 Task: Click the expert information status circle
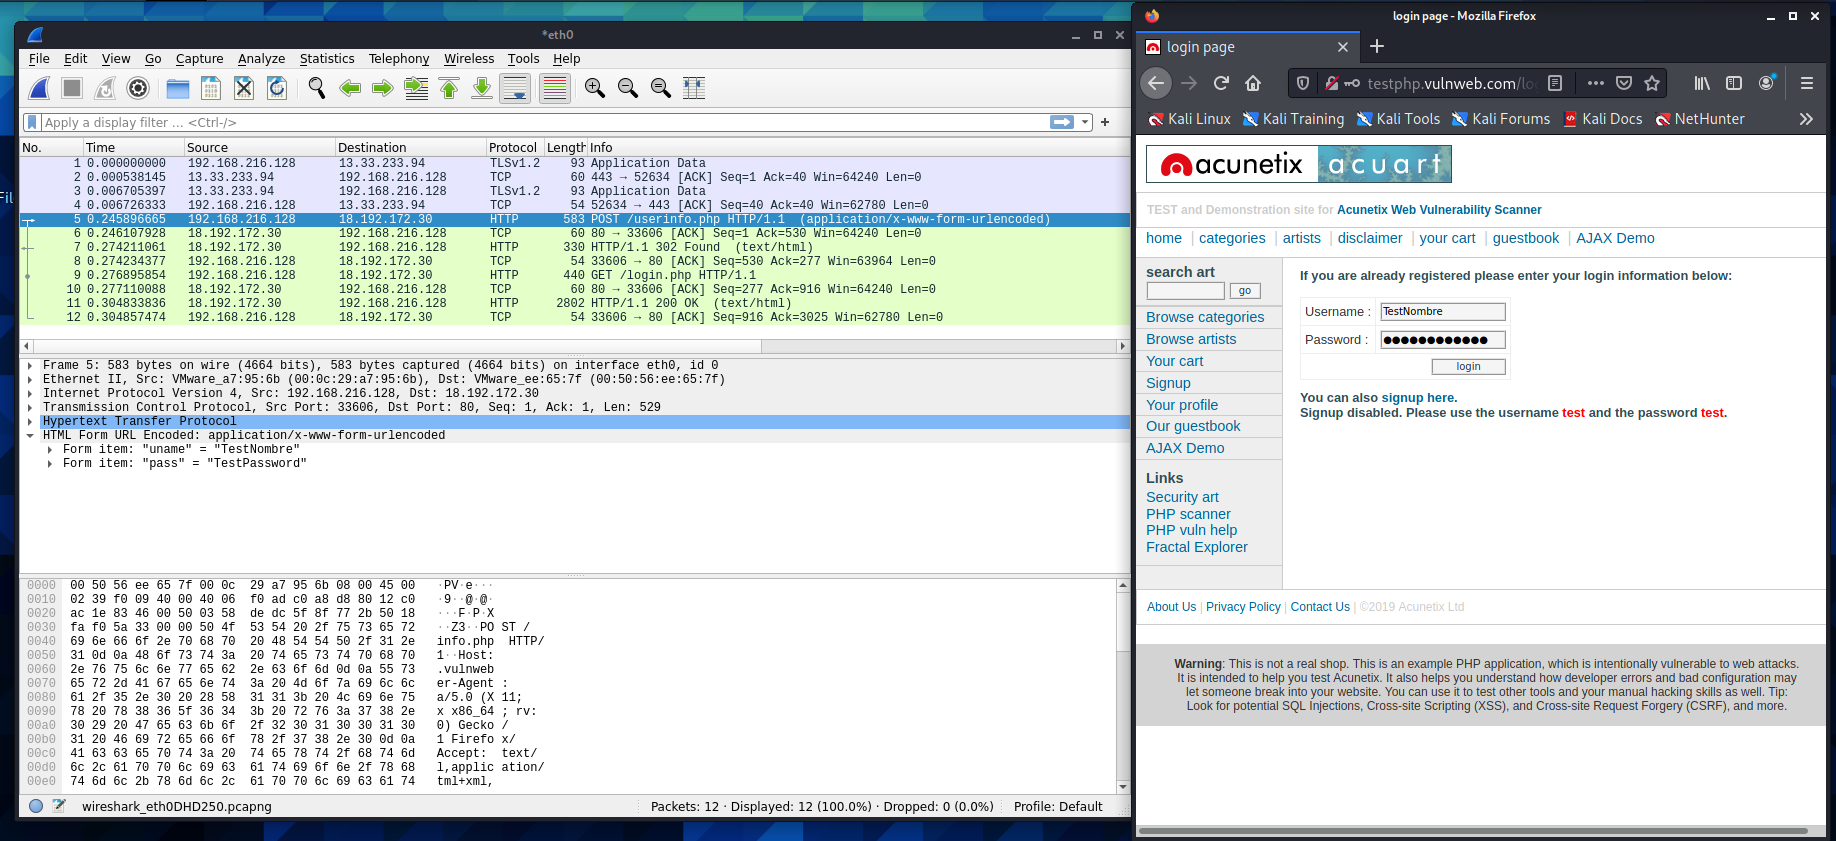click(36, 806)
